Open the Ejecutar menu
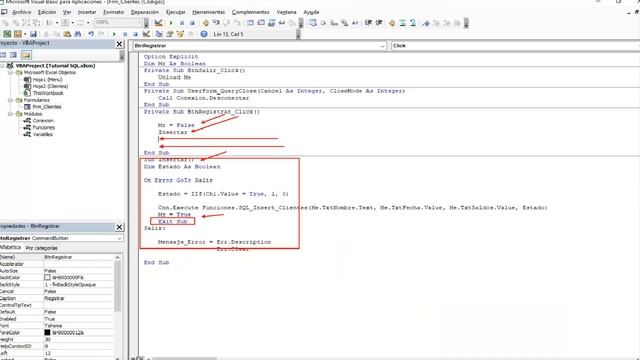 (176, 12)
